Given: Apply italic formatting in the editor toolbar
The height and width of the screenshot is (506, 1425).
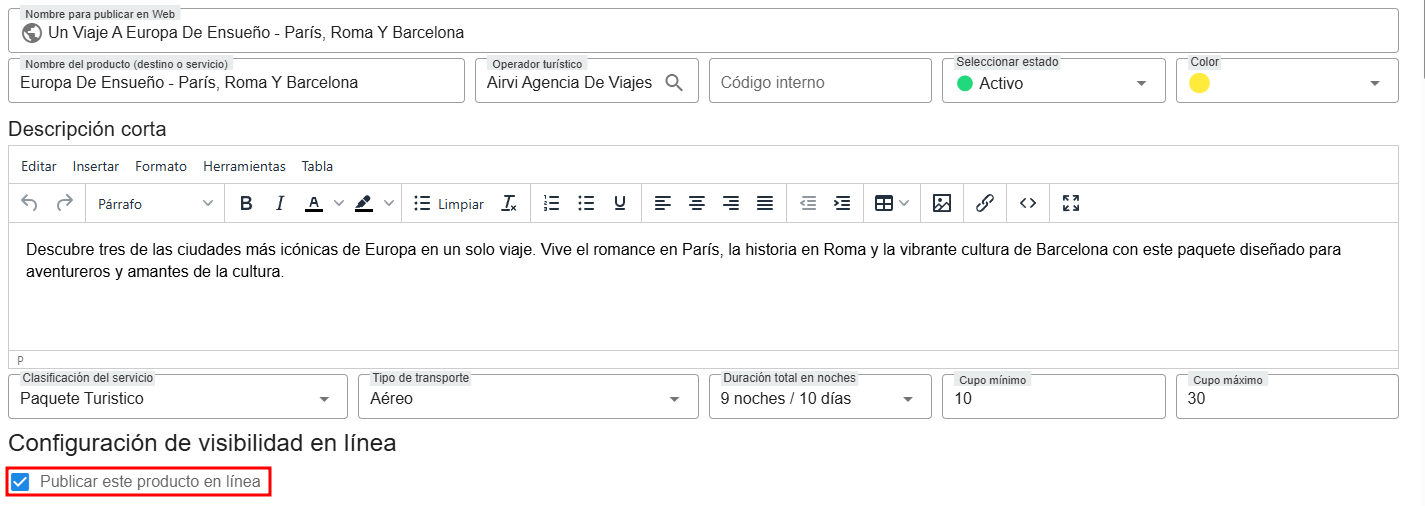Looking at the screenshot, I should [x=280, y=203].
